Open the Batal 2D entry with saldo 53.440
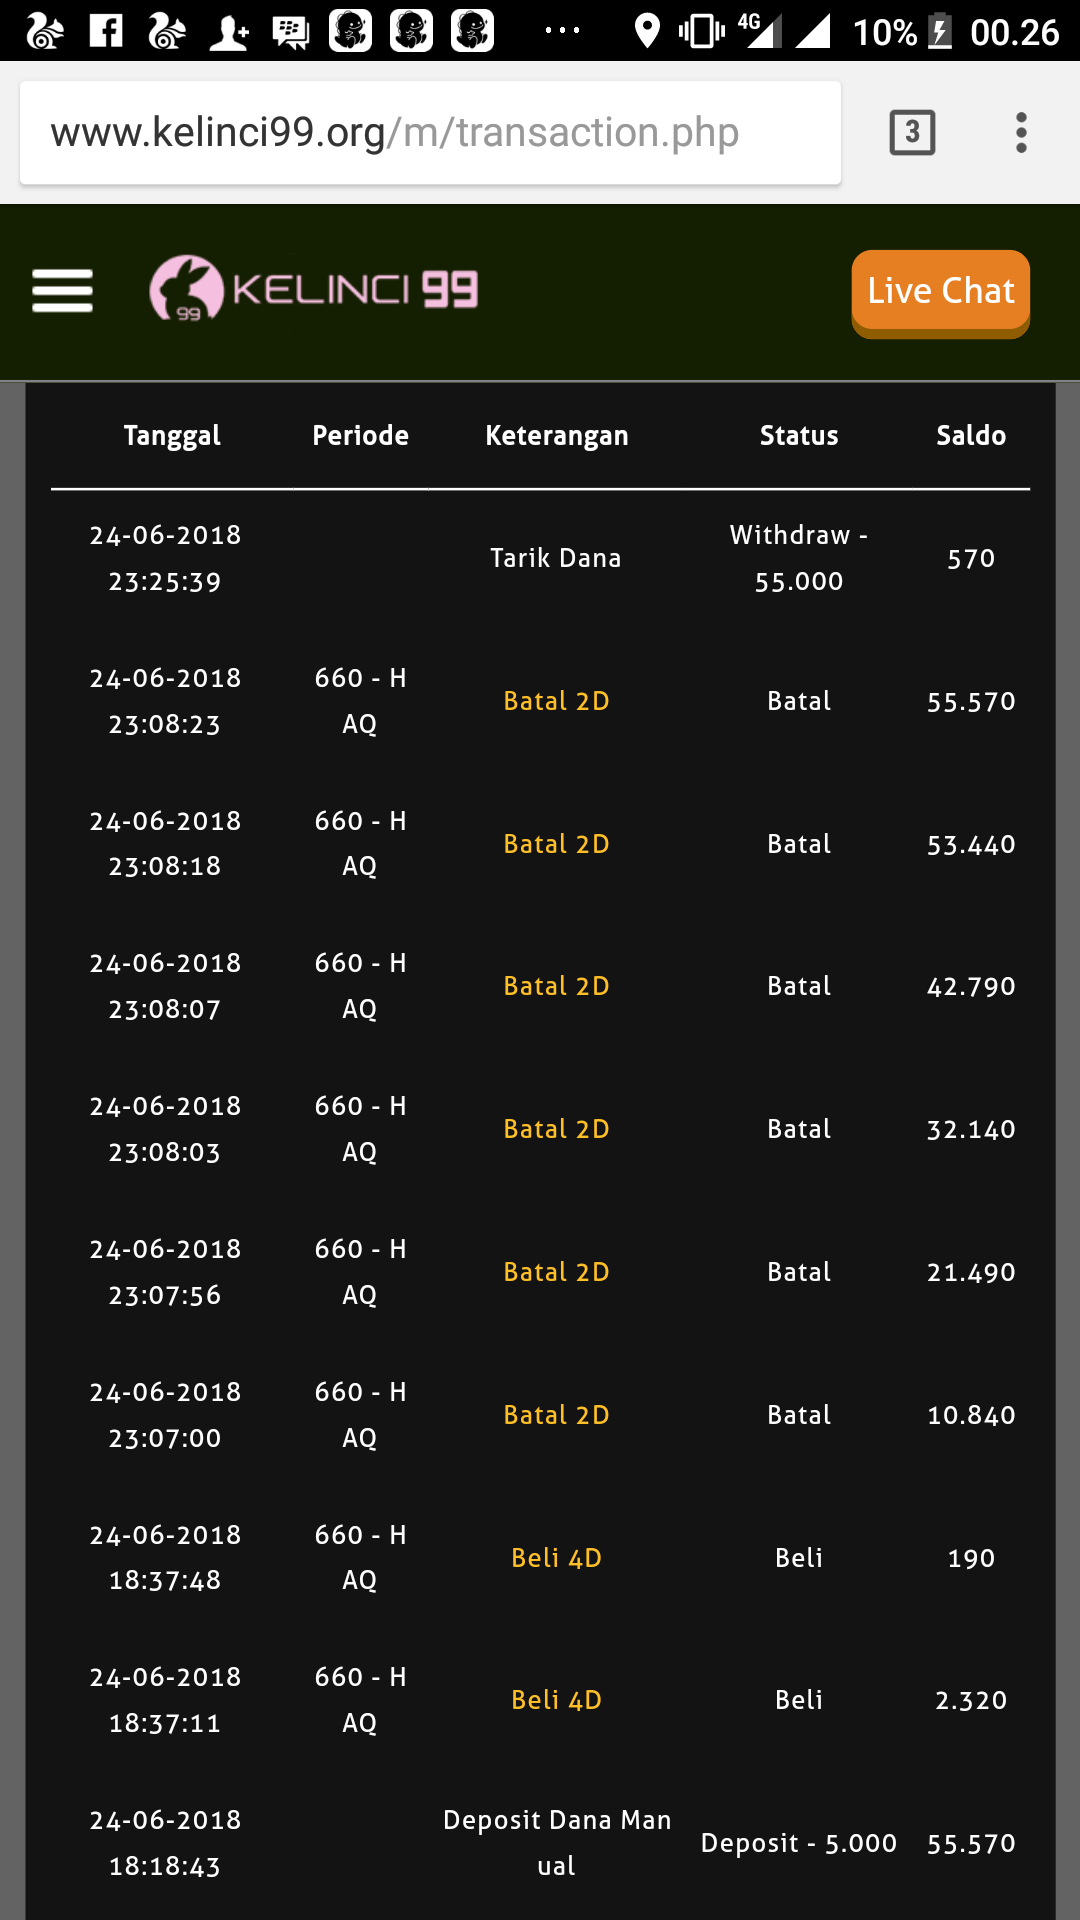The width and height of the screenshot is (1080, 1920). [x=556, y=844]
